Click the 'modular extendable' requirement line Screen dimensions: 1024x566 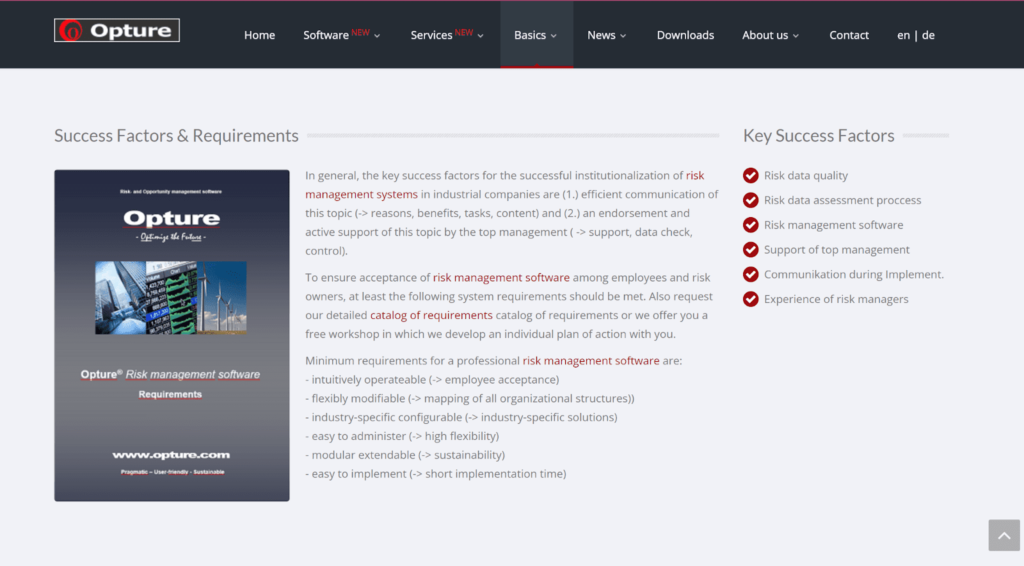(405, 455)
